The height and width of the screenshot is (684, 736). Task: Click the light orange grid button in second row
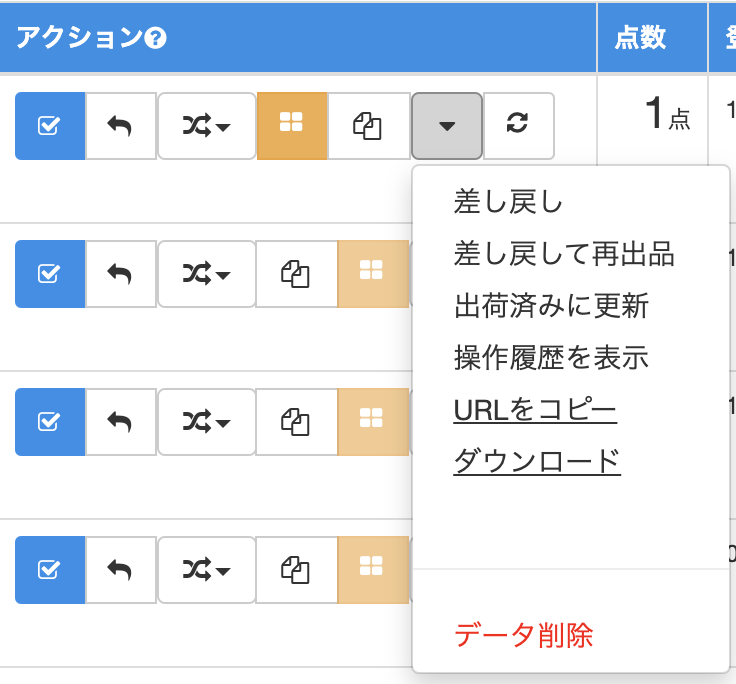pyautogui.click(x=373, y=274)
